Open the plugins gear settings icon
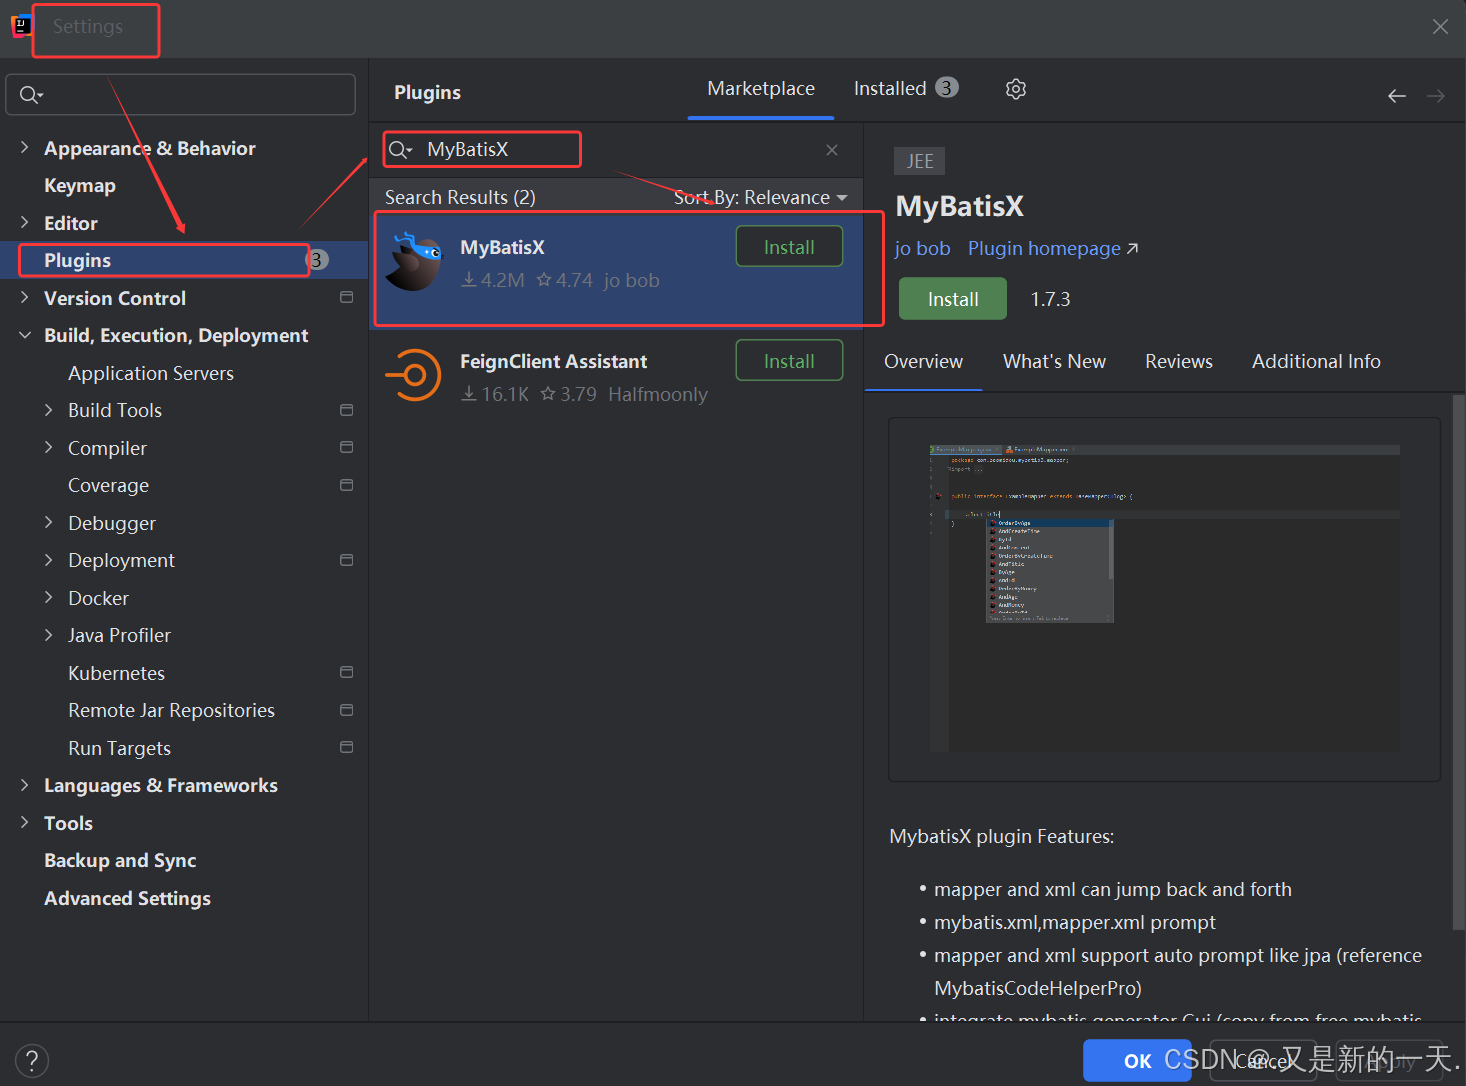Viewport: 1466px width, 1086px height. [x=1016, y=89]
